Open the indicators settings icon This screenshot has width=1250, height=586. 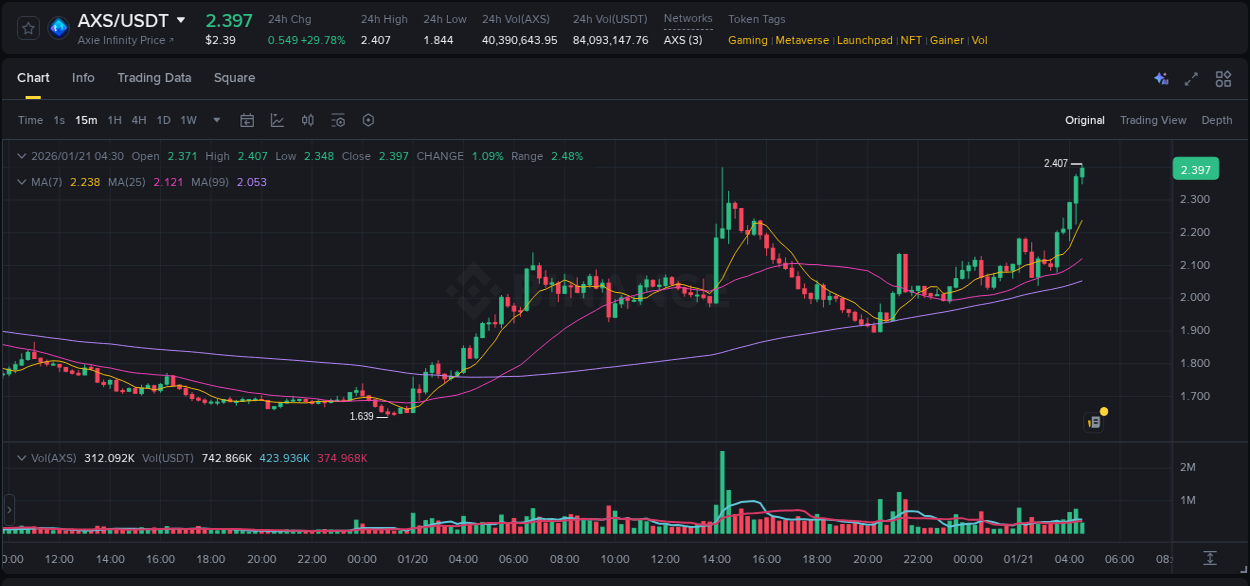pyautogui.click(x=338, y=120)
